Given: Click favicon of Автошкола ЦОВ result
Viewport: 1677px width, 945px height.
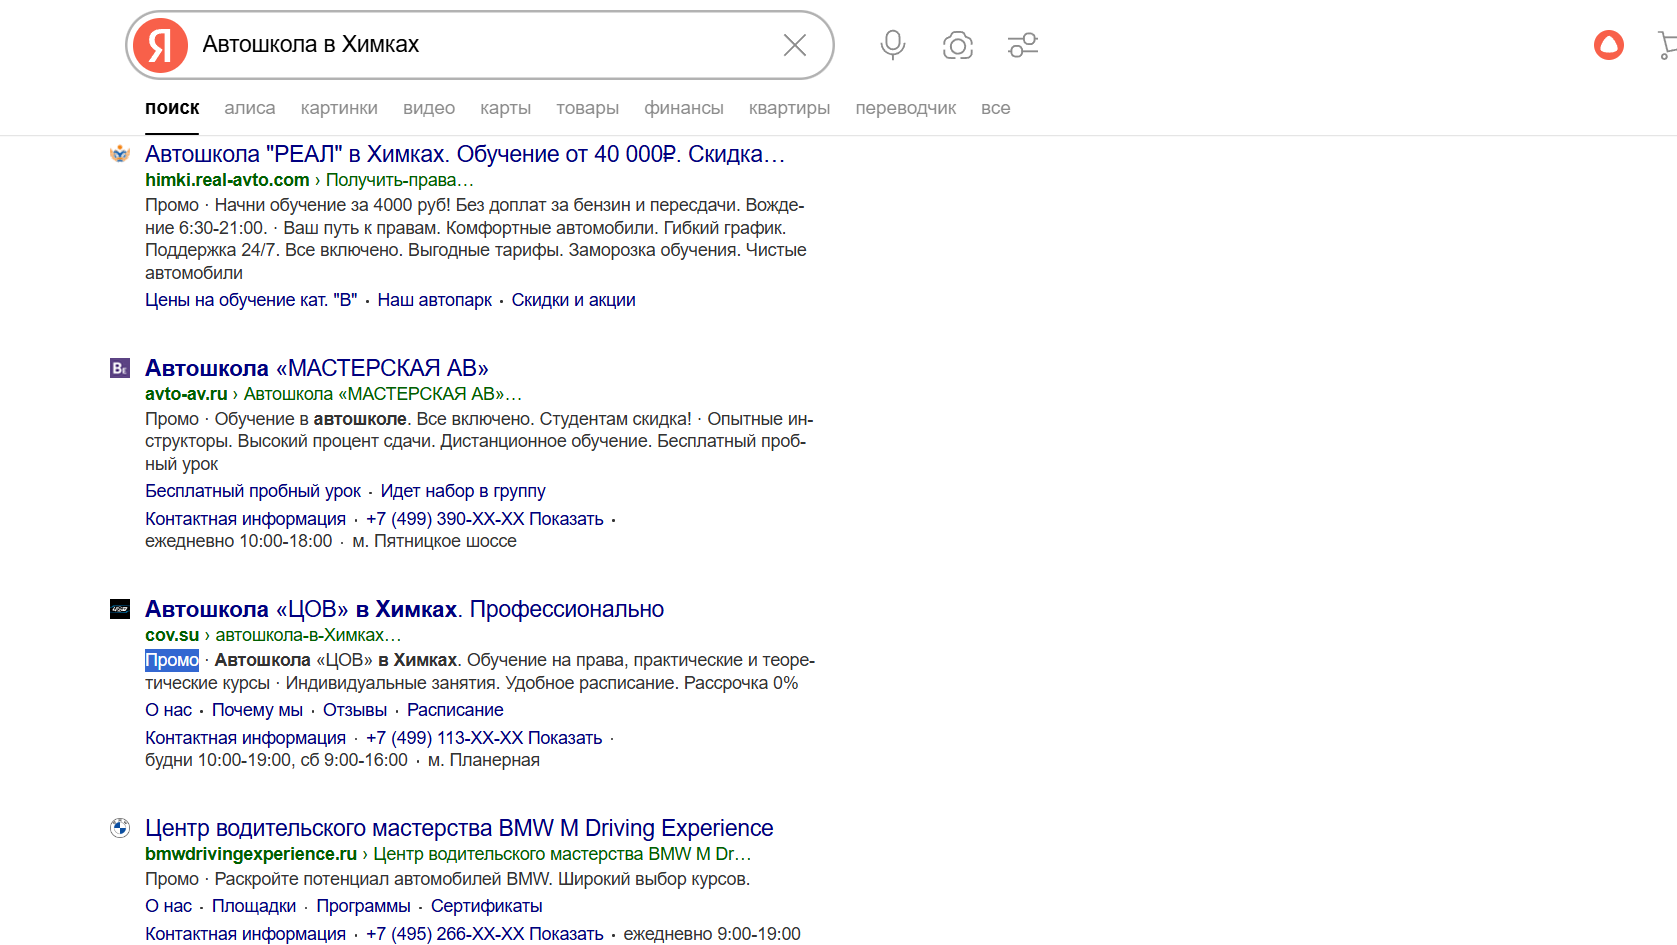Looking at the screenshot, I should click(120, 609).
